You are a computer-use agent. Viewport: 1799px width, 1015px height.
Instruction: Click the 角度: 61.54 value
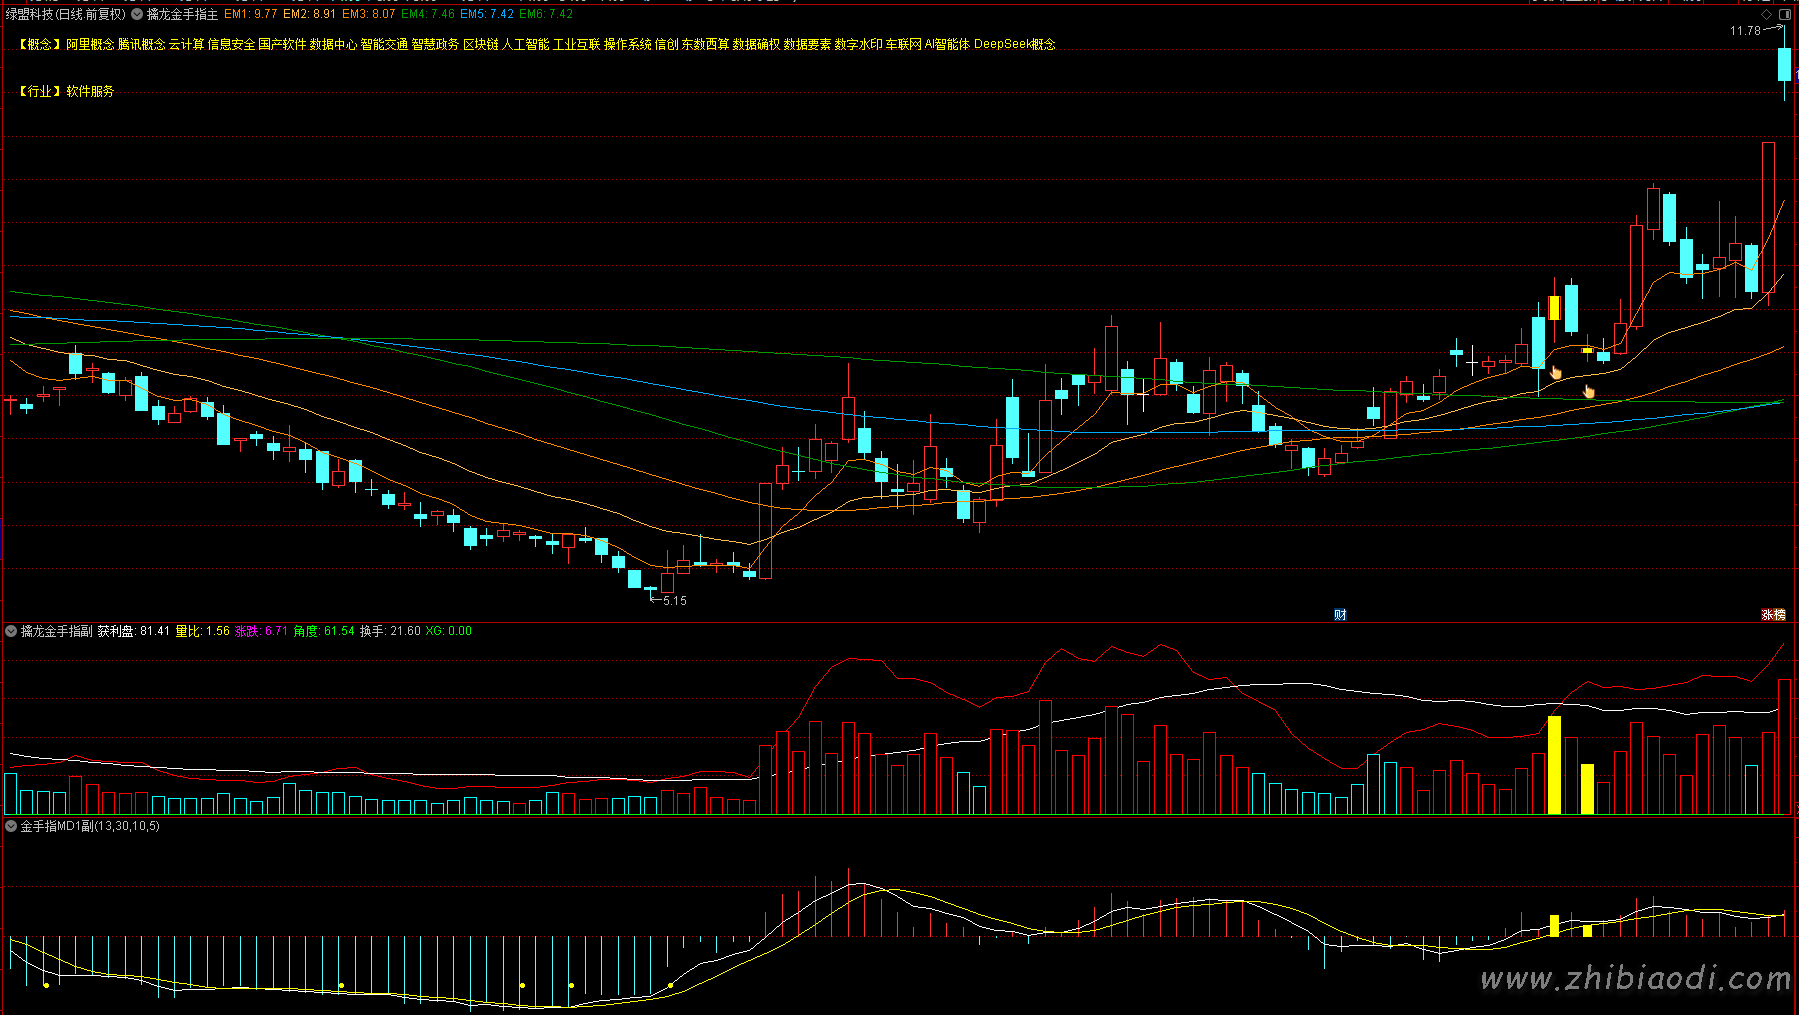[x=324, y=631]
